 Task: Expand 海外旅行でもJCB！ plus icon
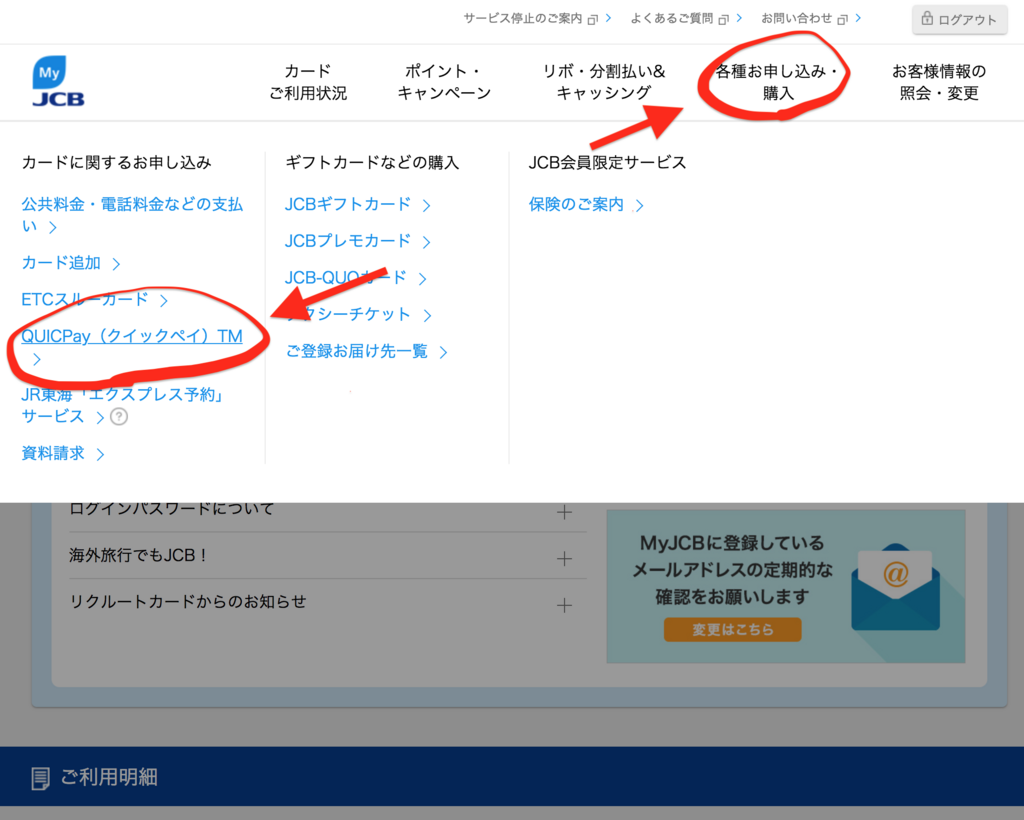(564, 559)
